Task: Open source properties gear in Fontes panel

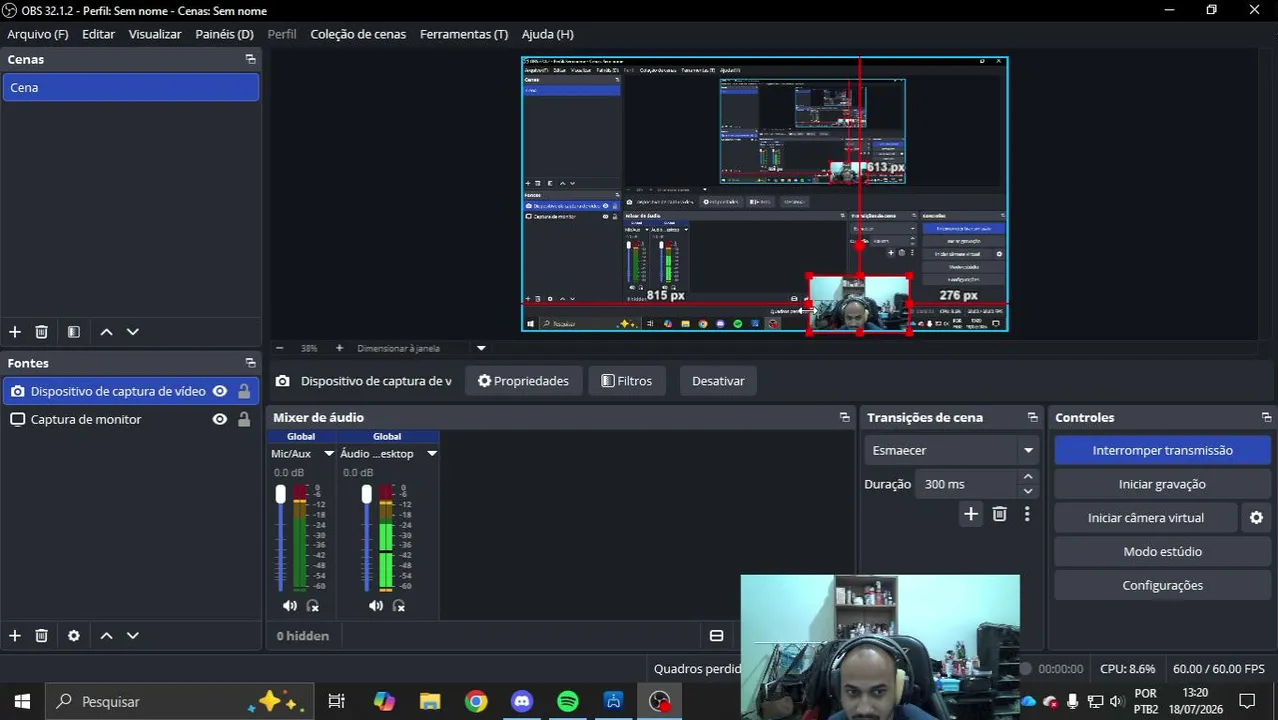Action: pyautogui.click(x=73, y=636)
